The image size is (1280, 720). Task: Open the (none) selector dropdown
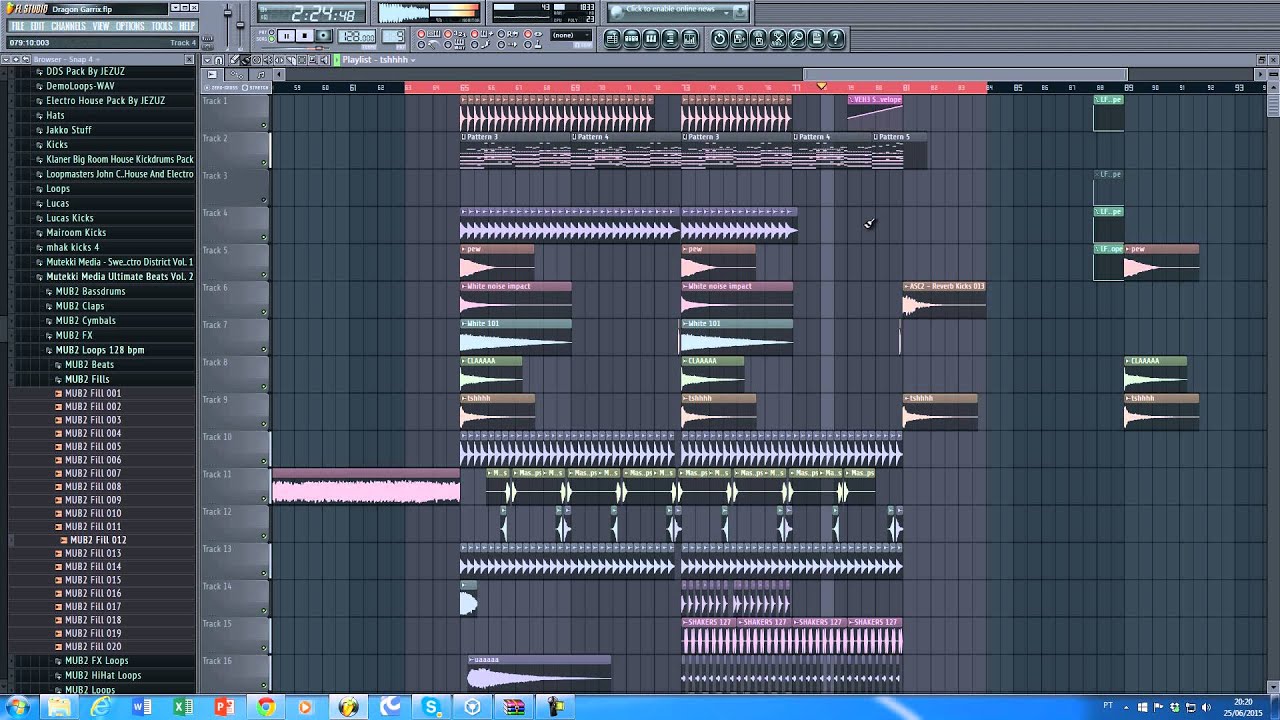coord(571,35)
